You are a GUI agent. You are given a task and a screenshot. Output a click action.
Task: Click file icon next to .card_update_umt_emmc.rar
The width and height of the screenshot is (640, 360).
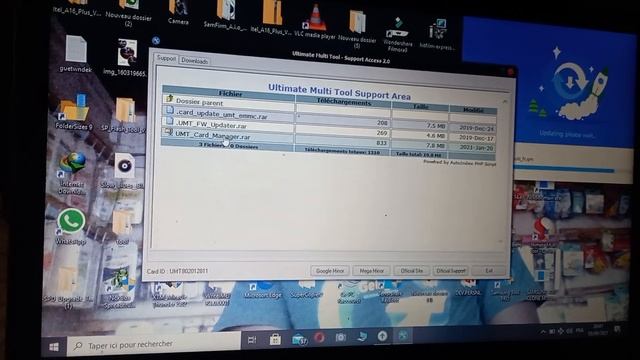tap(170, 110)
